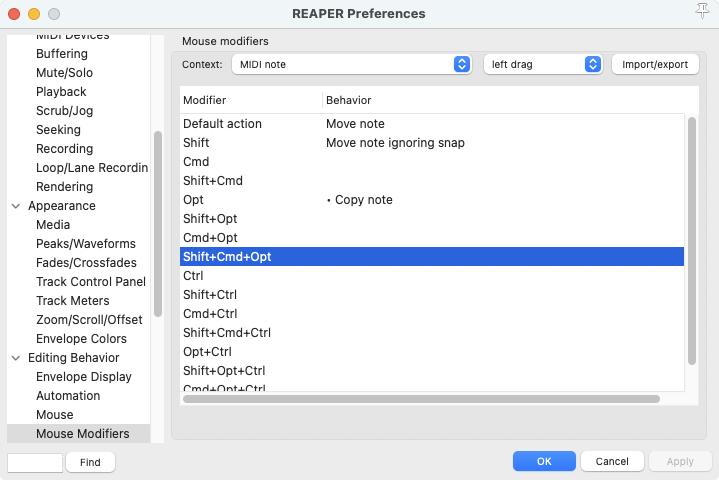Confirm with the OK button
Image resolution: width=719 pixels, height=480 pixels.
point(544,462)
